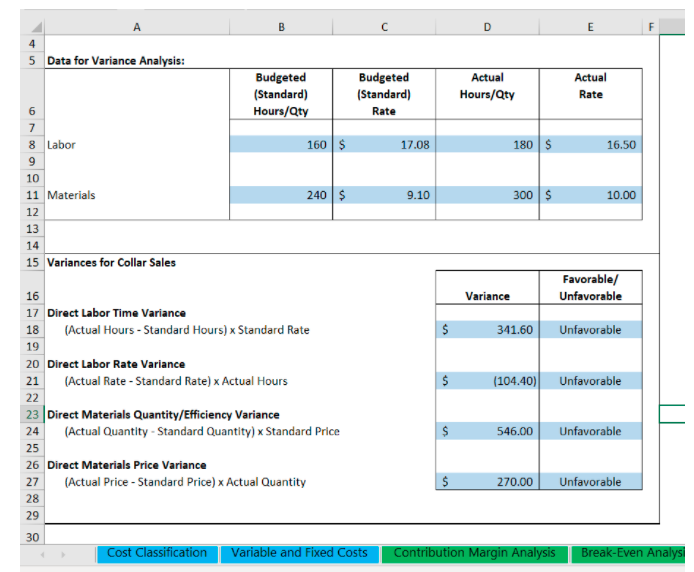Screen dimensions: 694x572
Task: Select the Break-Even Analysis sheet tab
Action: tap(628, 553)
